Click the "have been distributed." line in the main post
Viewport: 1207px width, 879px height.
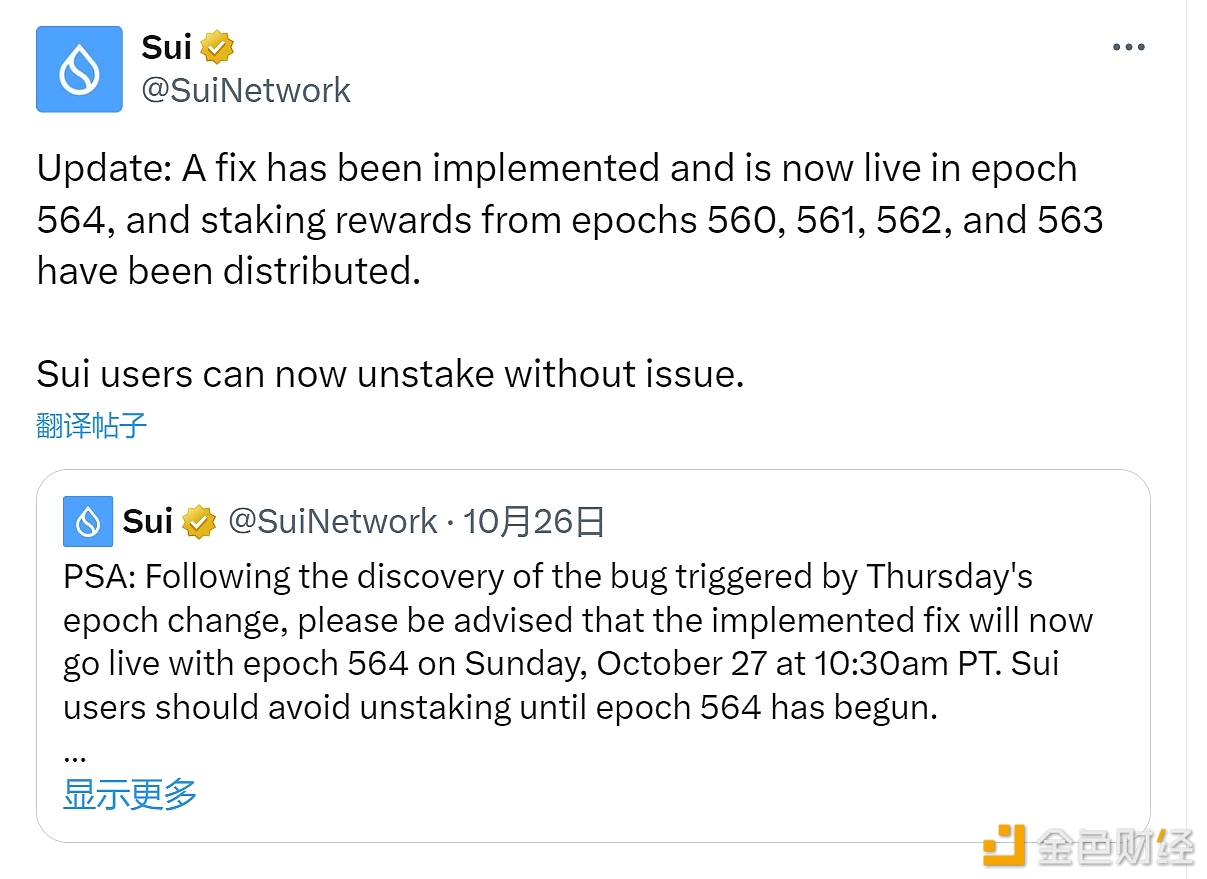click(x=229, y=271)
